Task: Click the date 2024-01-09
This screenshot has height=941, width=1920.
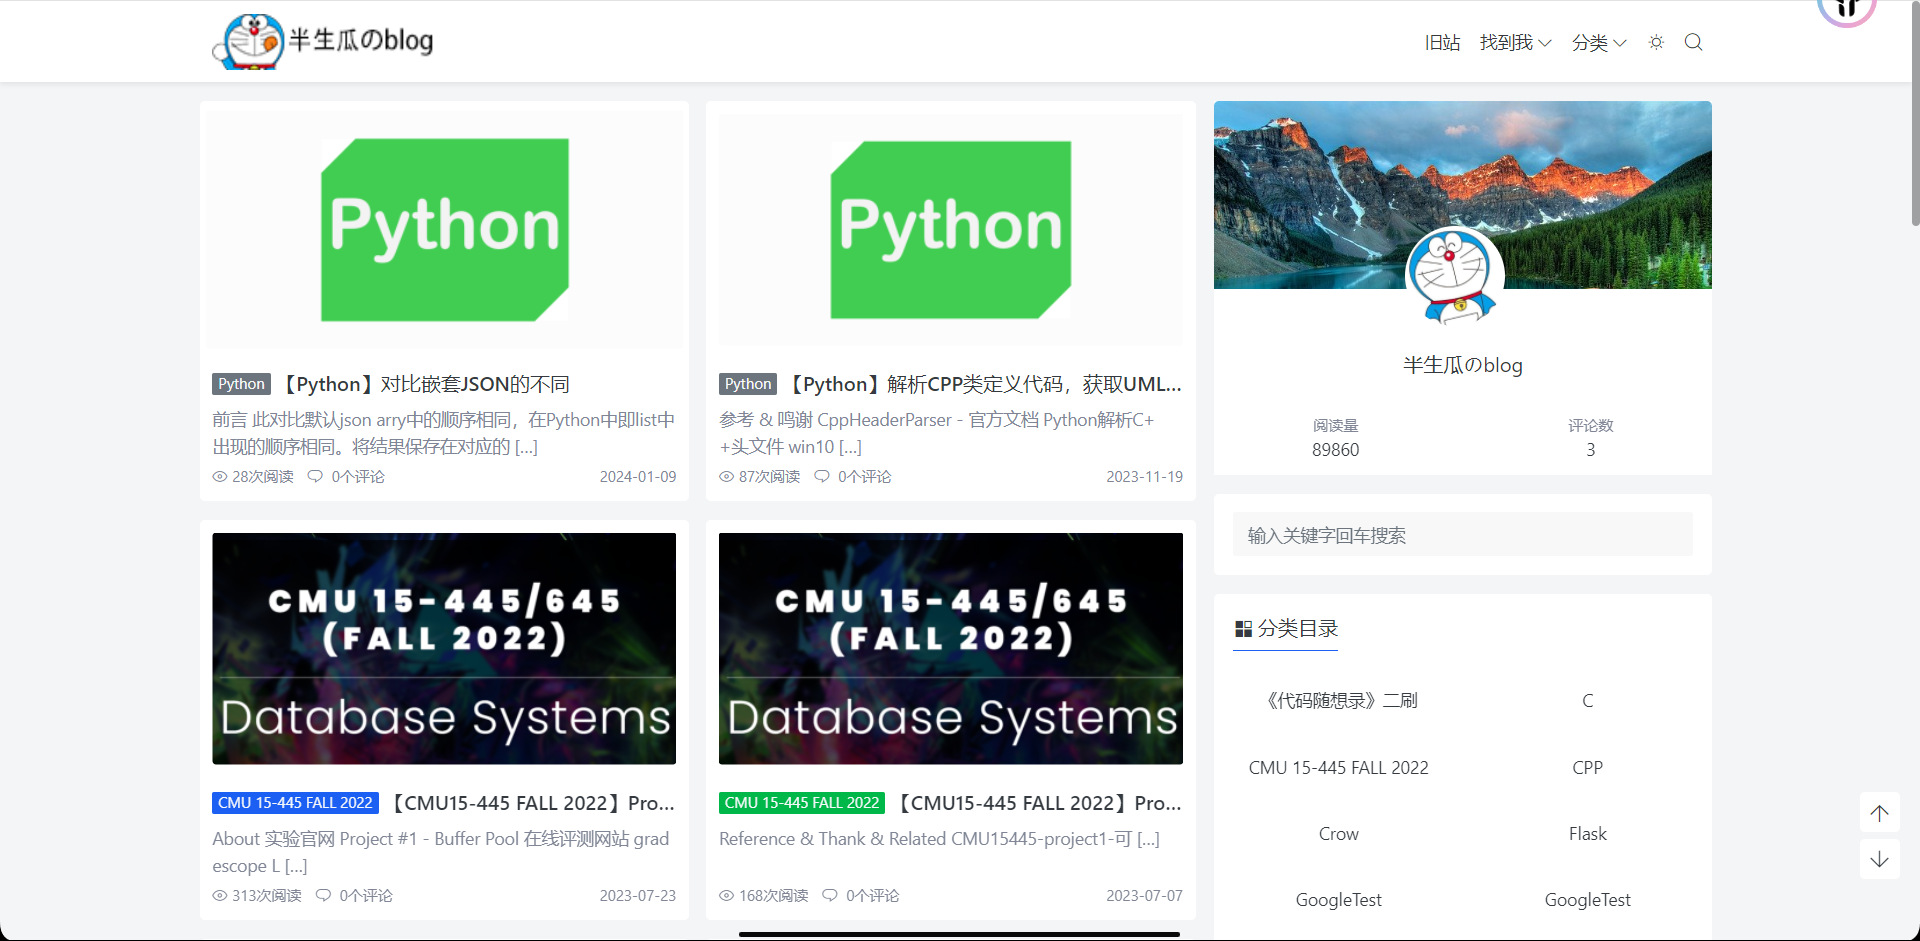Action: [x=638, y=477]
